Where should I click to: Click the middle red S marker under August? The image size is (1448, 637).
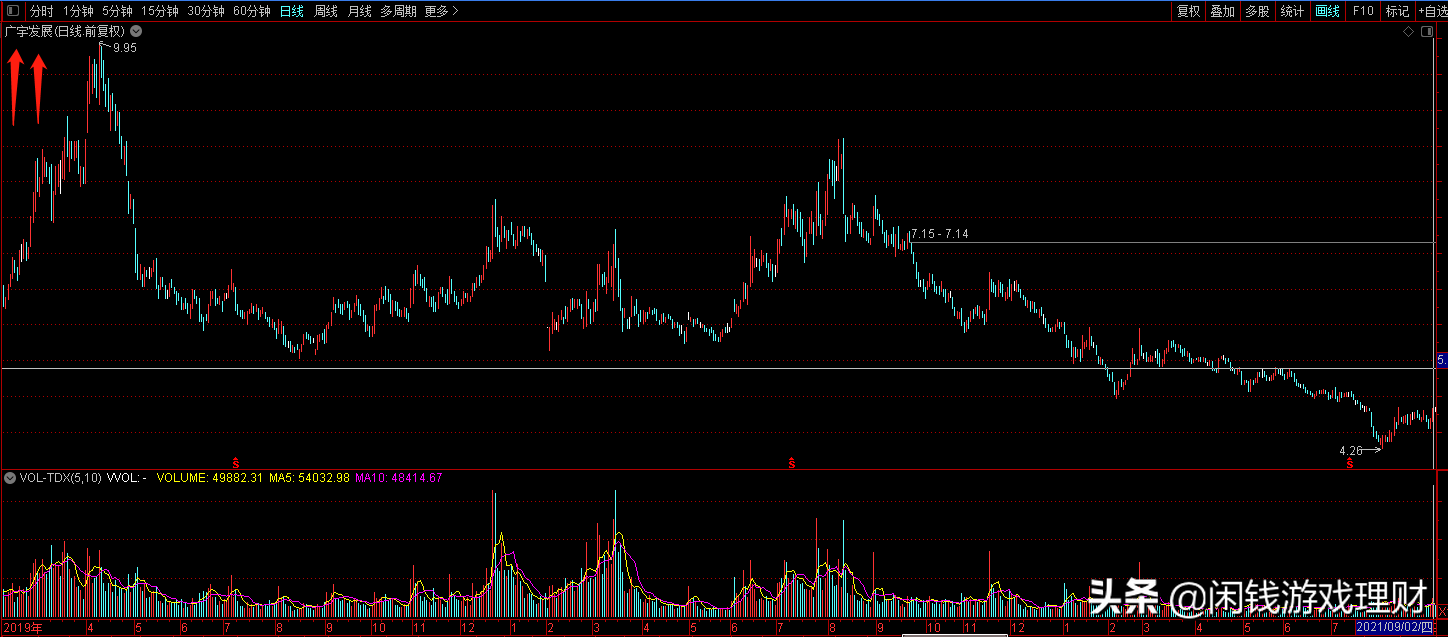coord(791,462)
